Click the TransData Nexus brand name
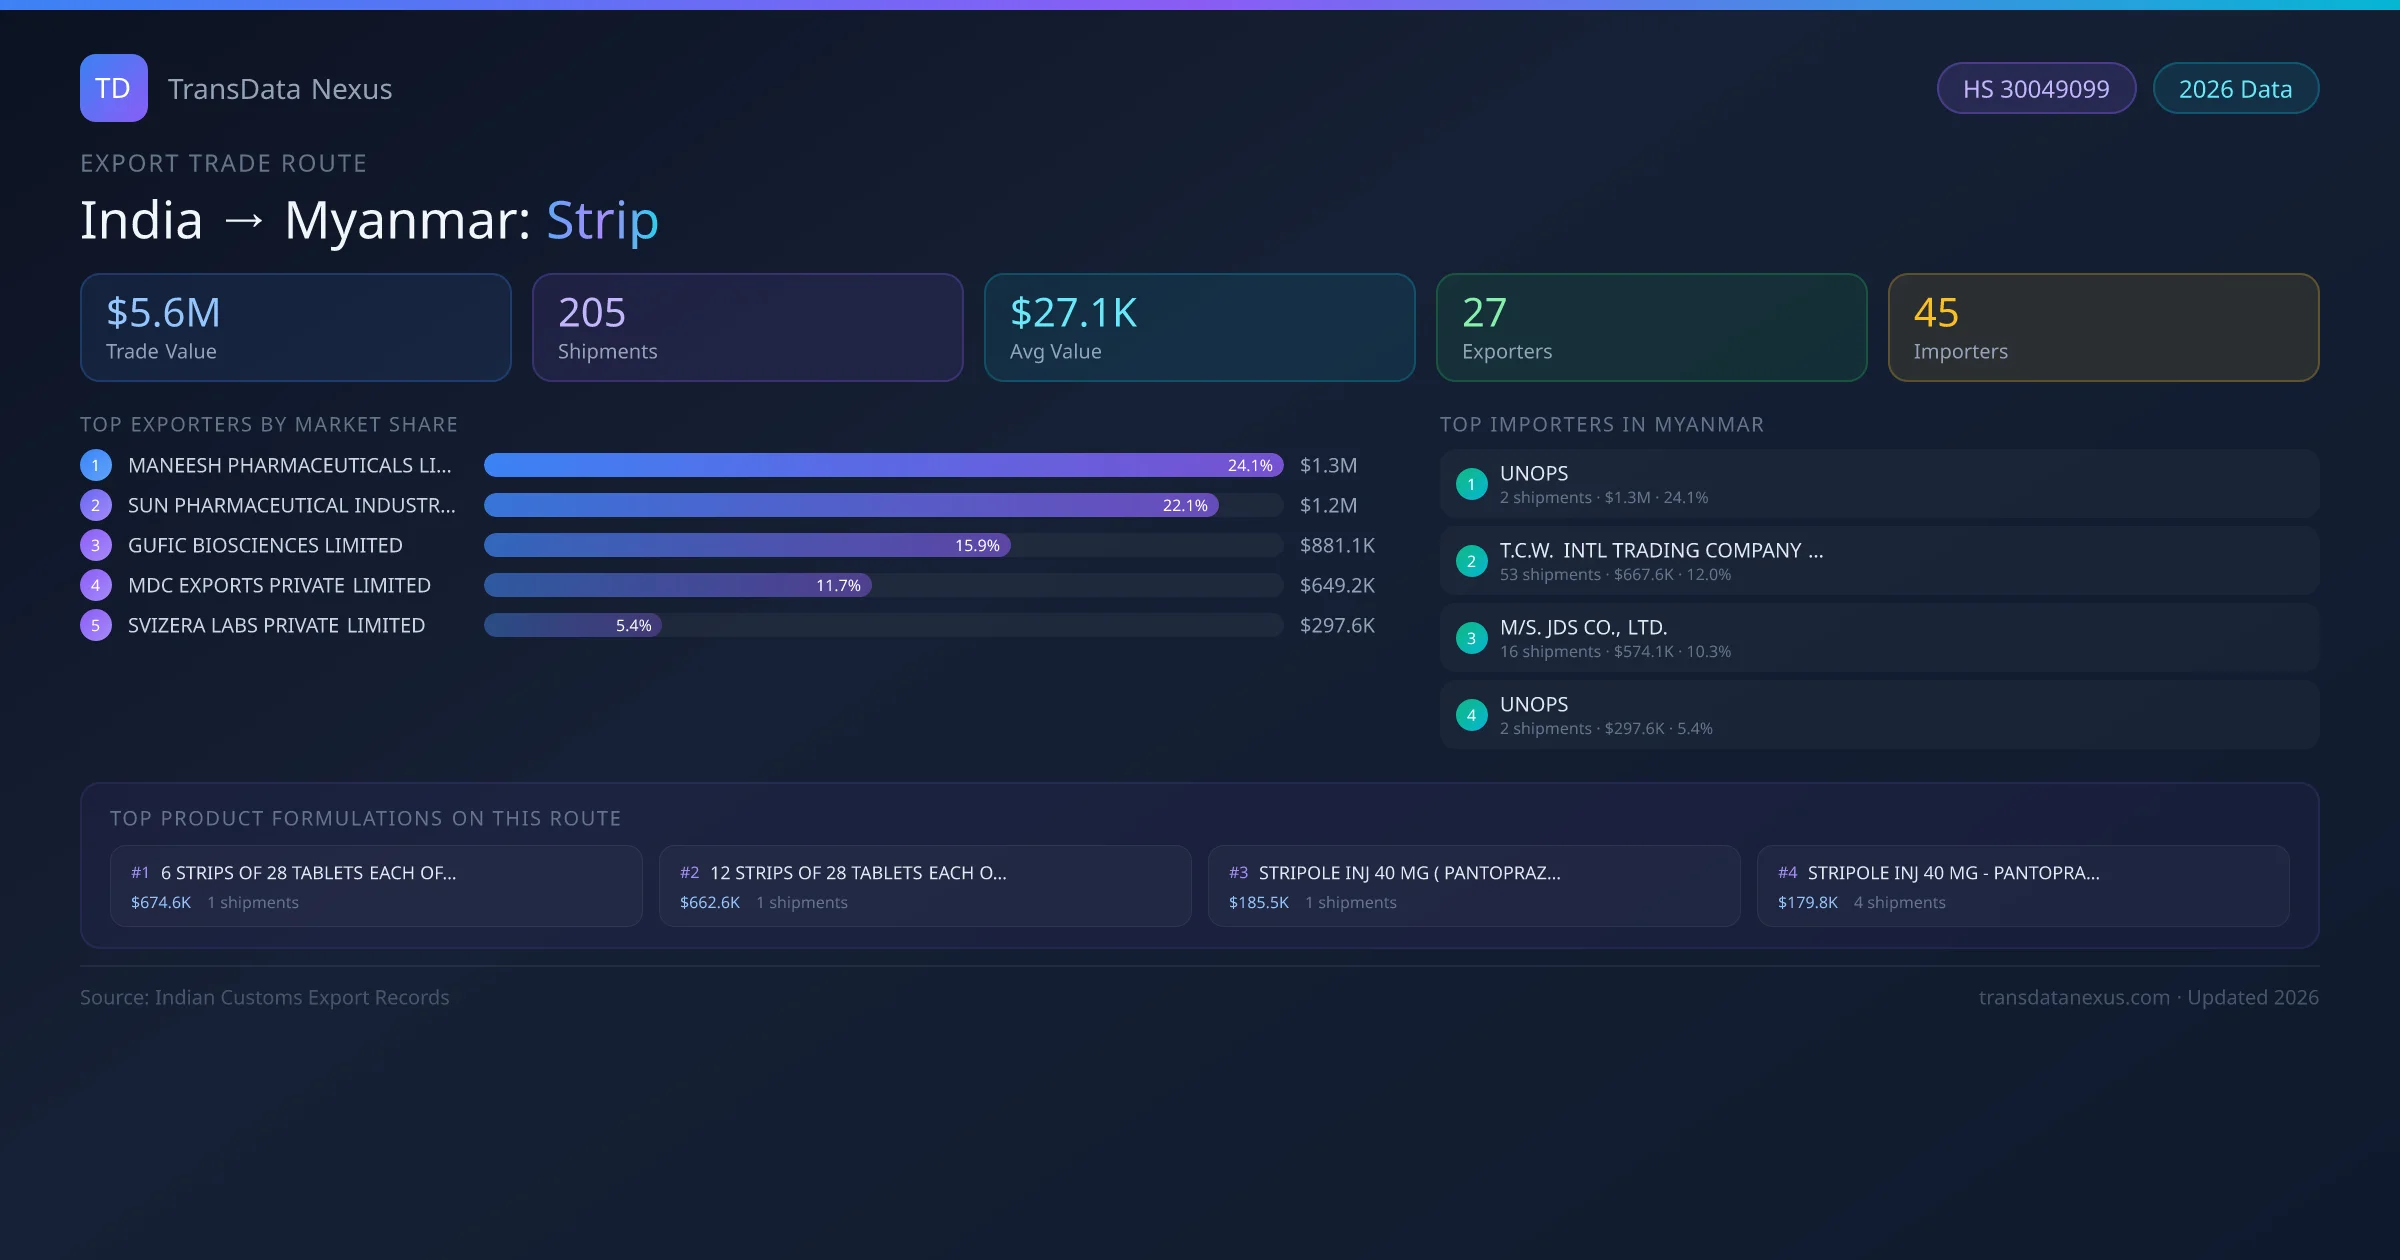Viewport: 2400px width, 1260px height. [280, 89]
